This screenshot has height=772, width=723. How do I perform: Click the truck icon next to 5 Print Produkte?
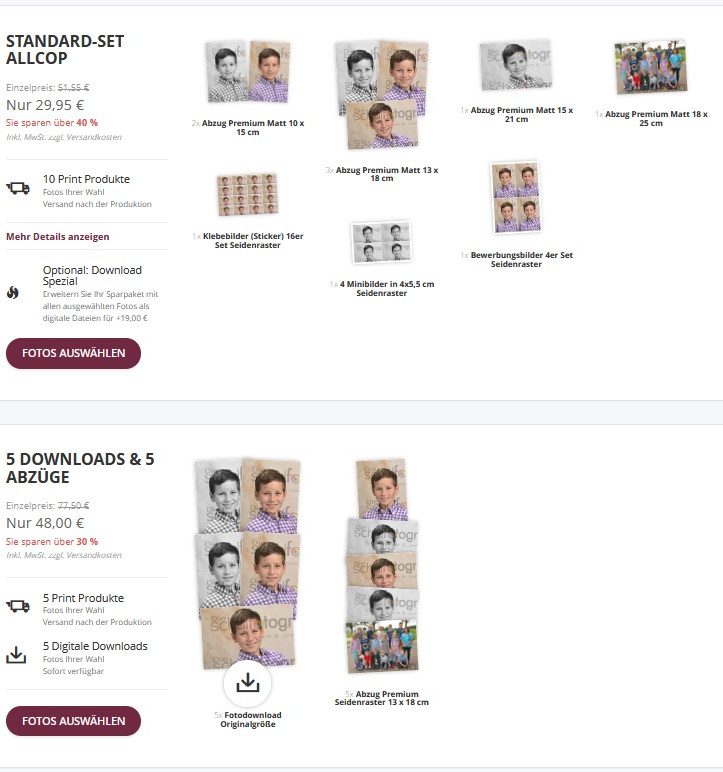point(18,606)
